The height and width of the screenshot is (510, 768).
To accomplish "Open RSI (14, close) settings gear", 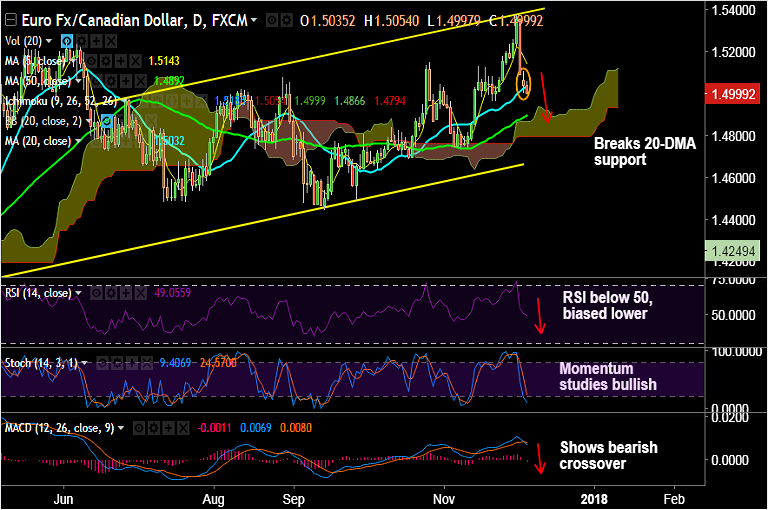I will [111, 293].
